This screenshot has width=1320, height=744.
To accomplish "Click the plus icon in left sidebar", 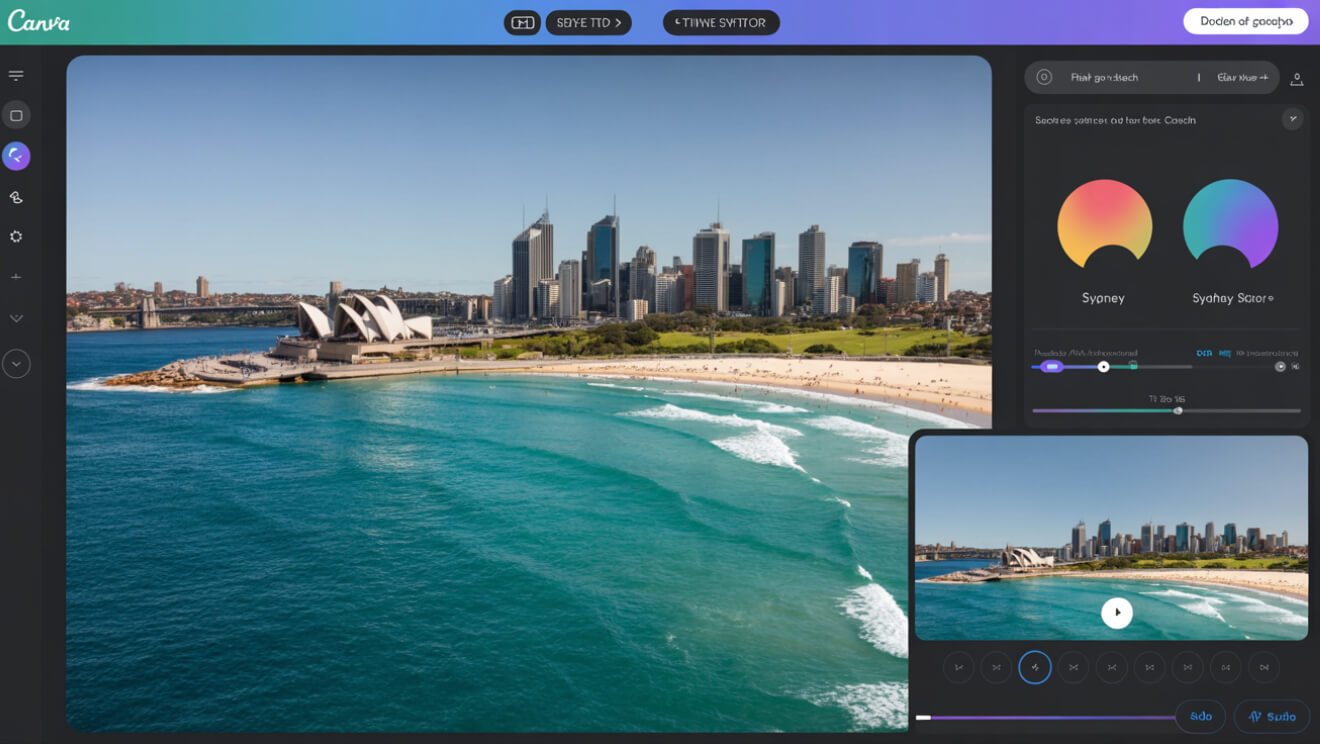I will [x=16, y=277].
